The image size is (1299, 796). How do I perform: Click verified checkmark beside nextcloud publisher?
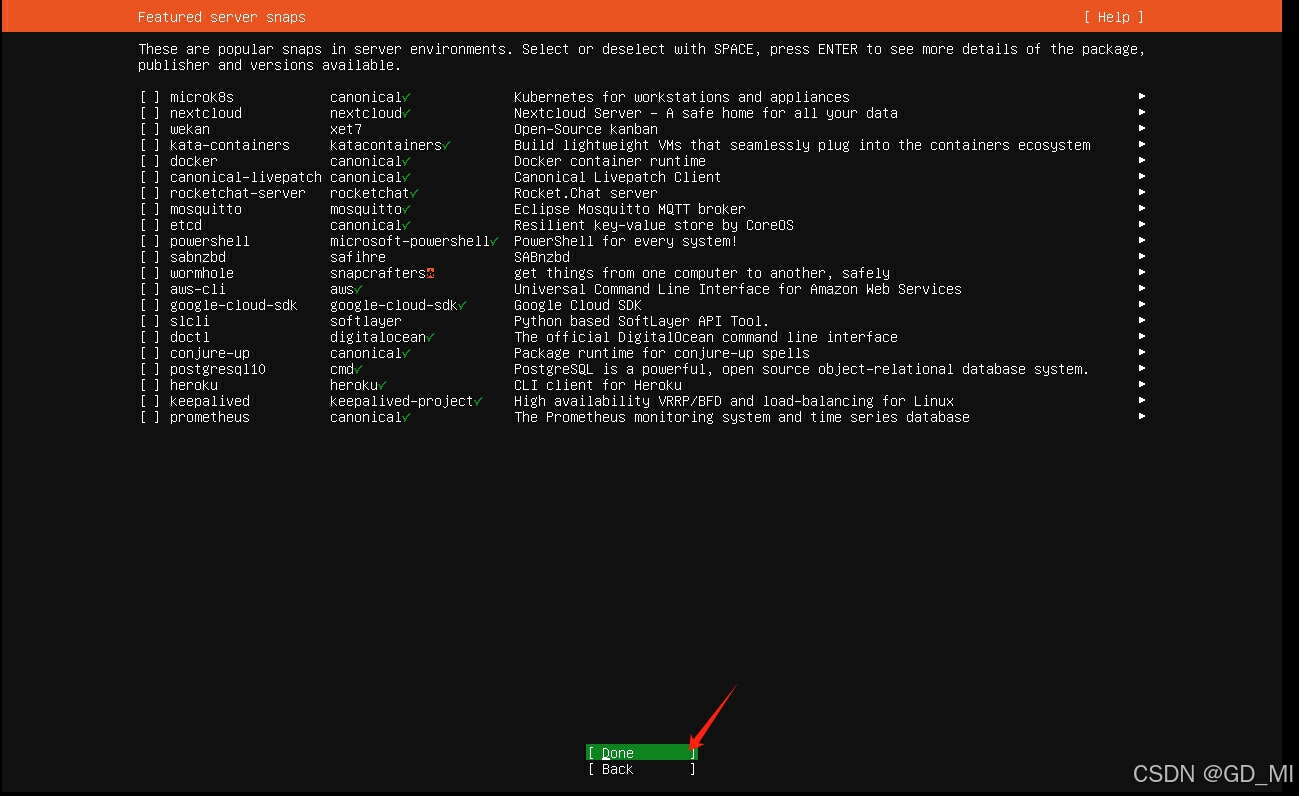[406, 113]
